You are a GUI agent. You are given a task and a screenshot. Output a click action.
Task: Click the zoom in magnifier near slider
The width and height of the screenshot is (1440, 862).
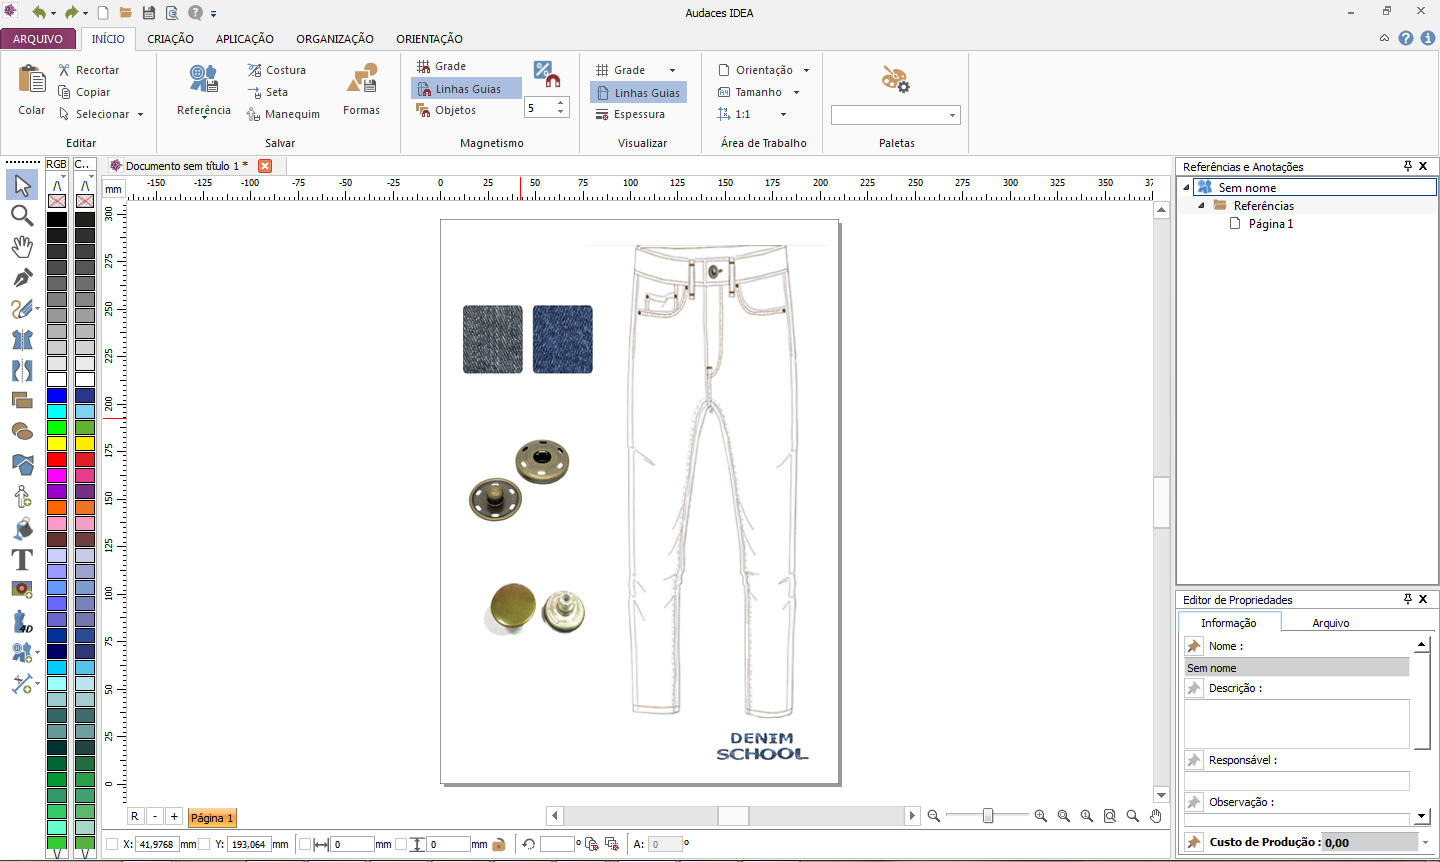pyautogui.click(x=1041, y=816)
